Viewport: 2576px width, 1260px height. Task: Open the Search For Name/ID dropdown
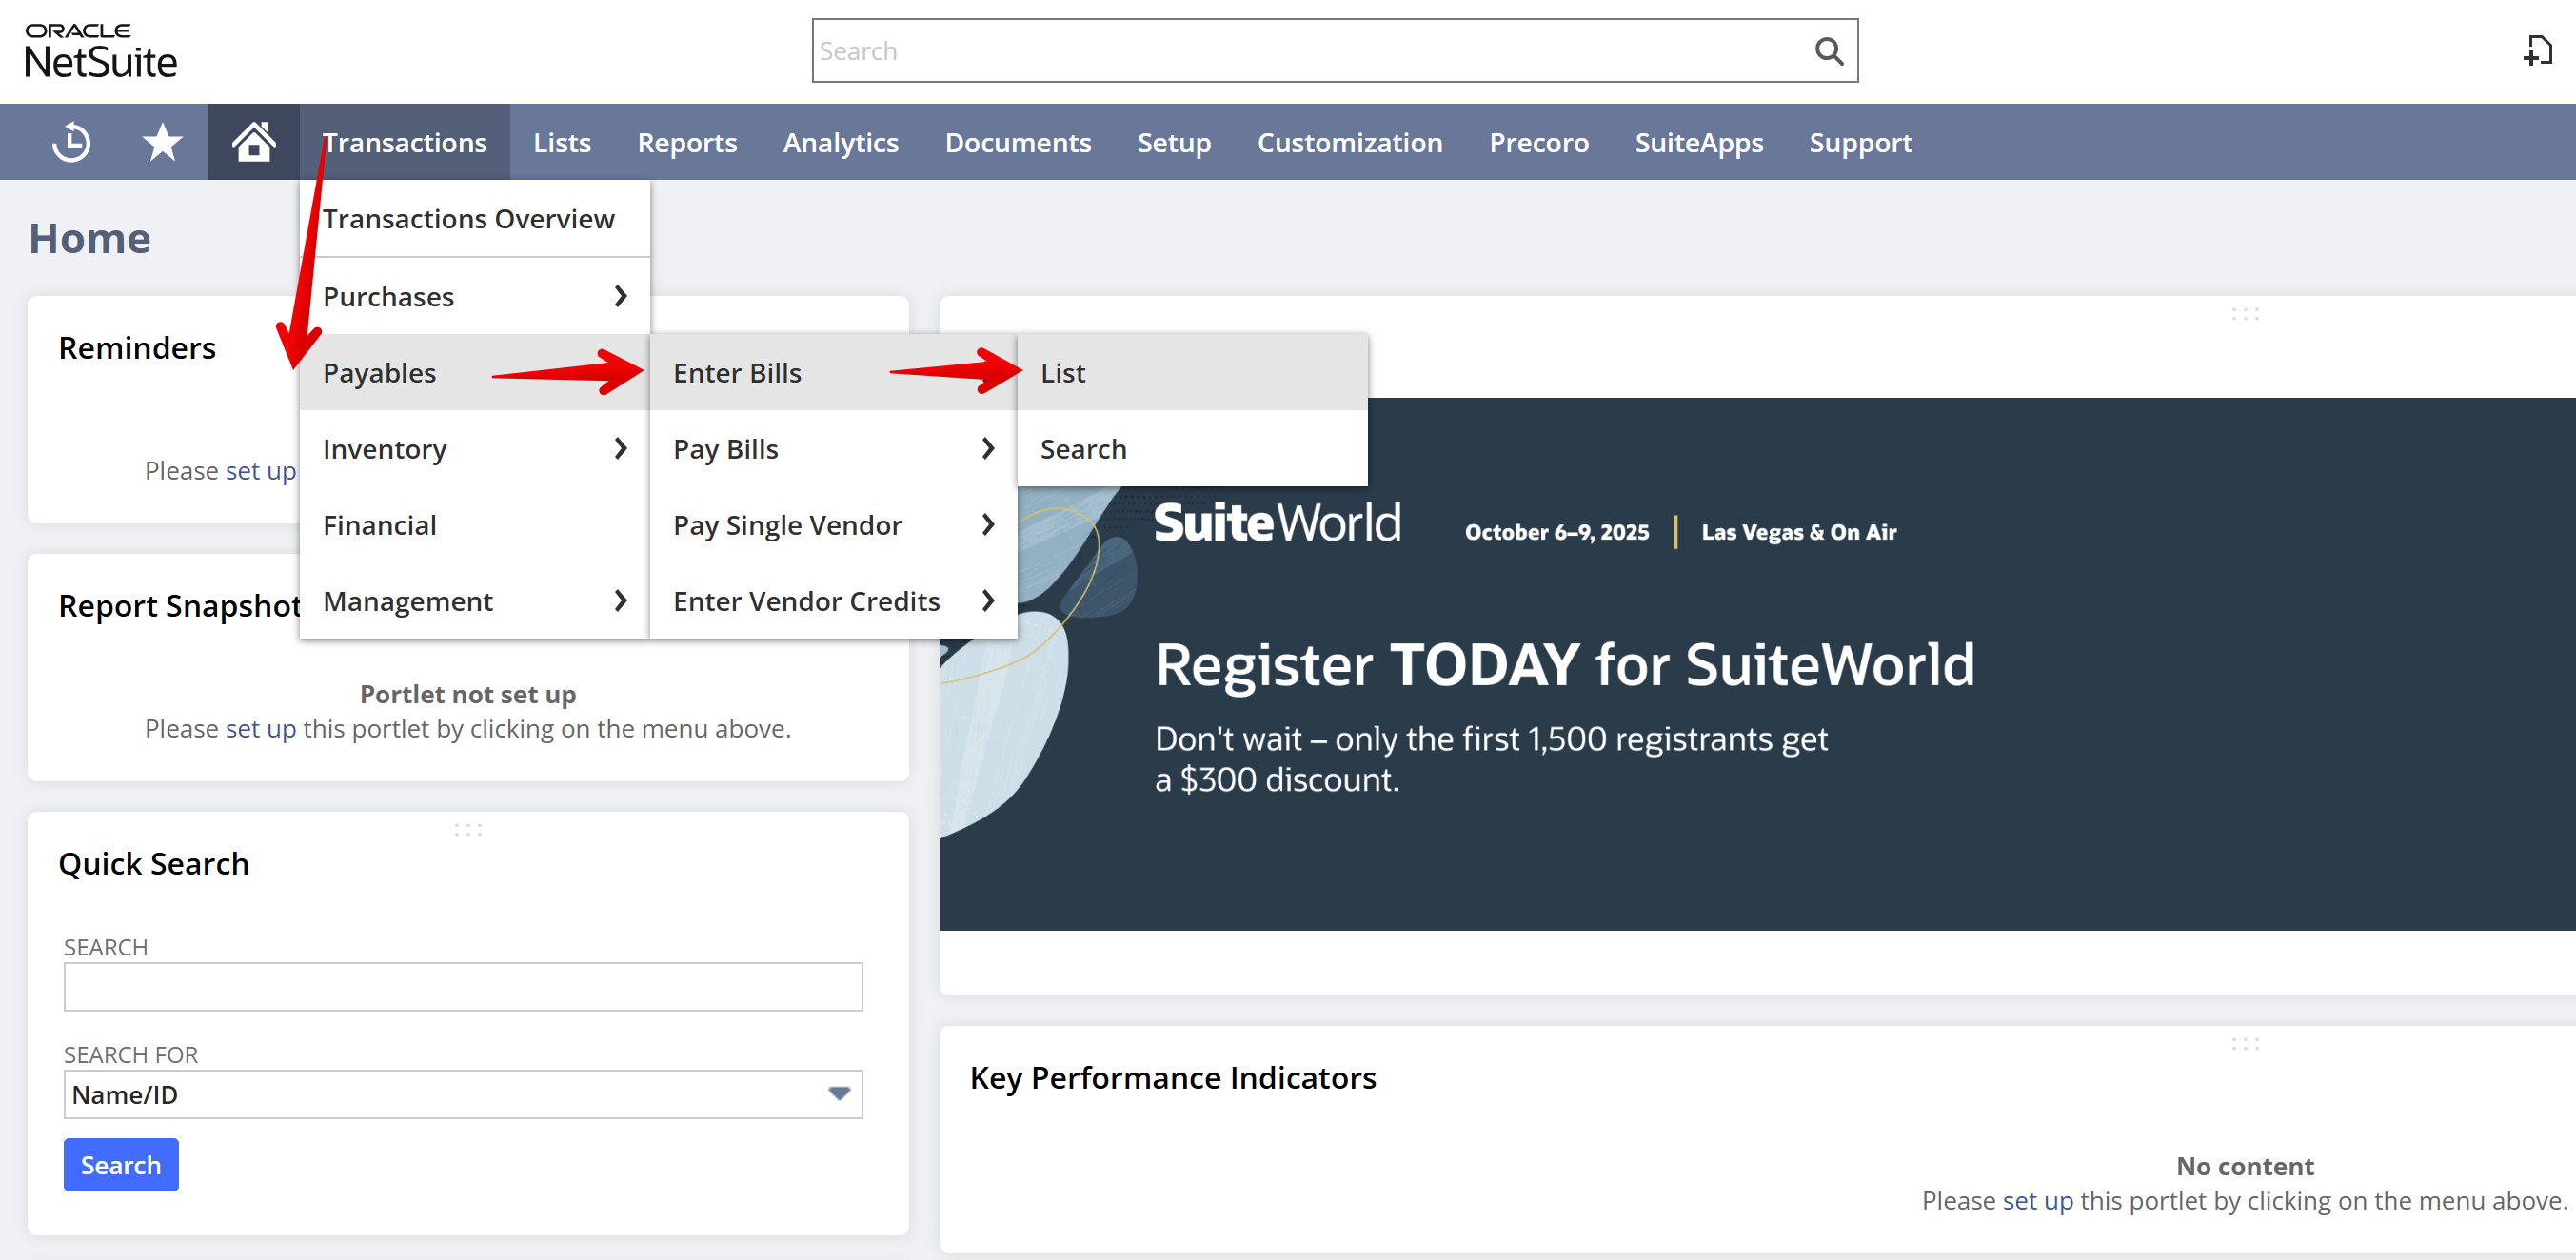(x=463, y=1094)
